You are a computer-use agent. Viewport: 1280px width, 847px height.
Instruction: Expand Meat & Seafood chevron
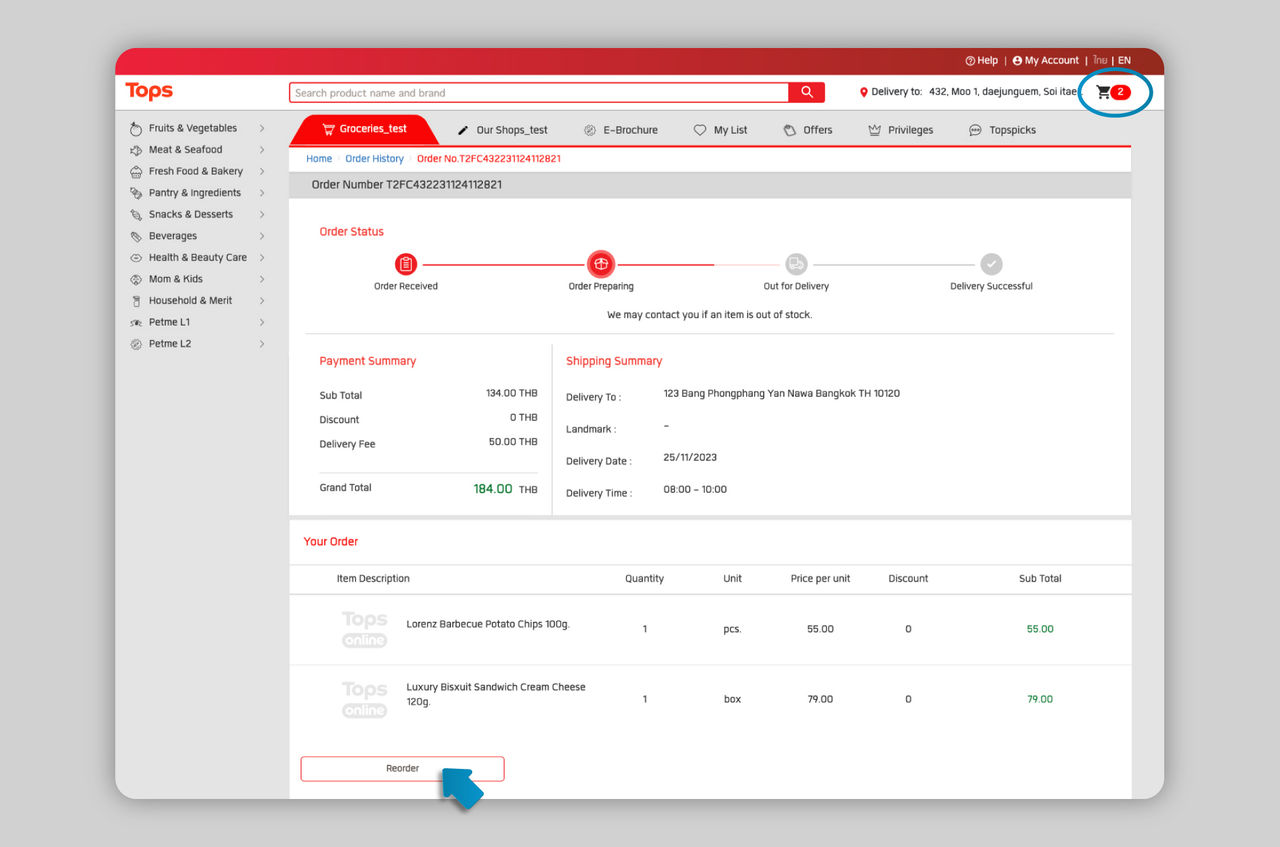point(262,150)
